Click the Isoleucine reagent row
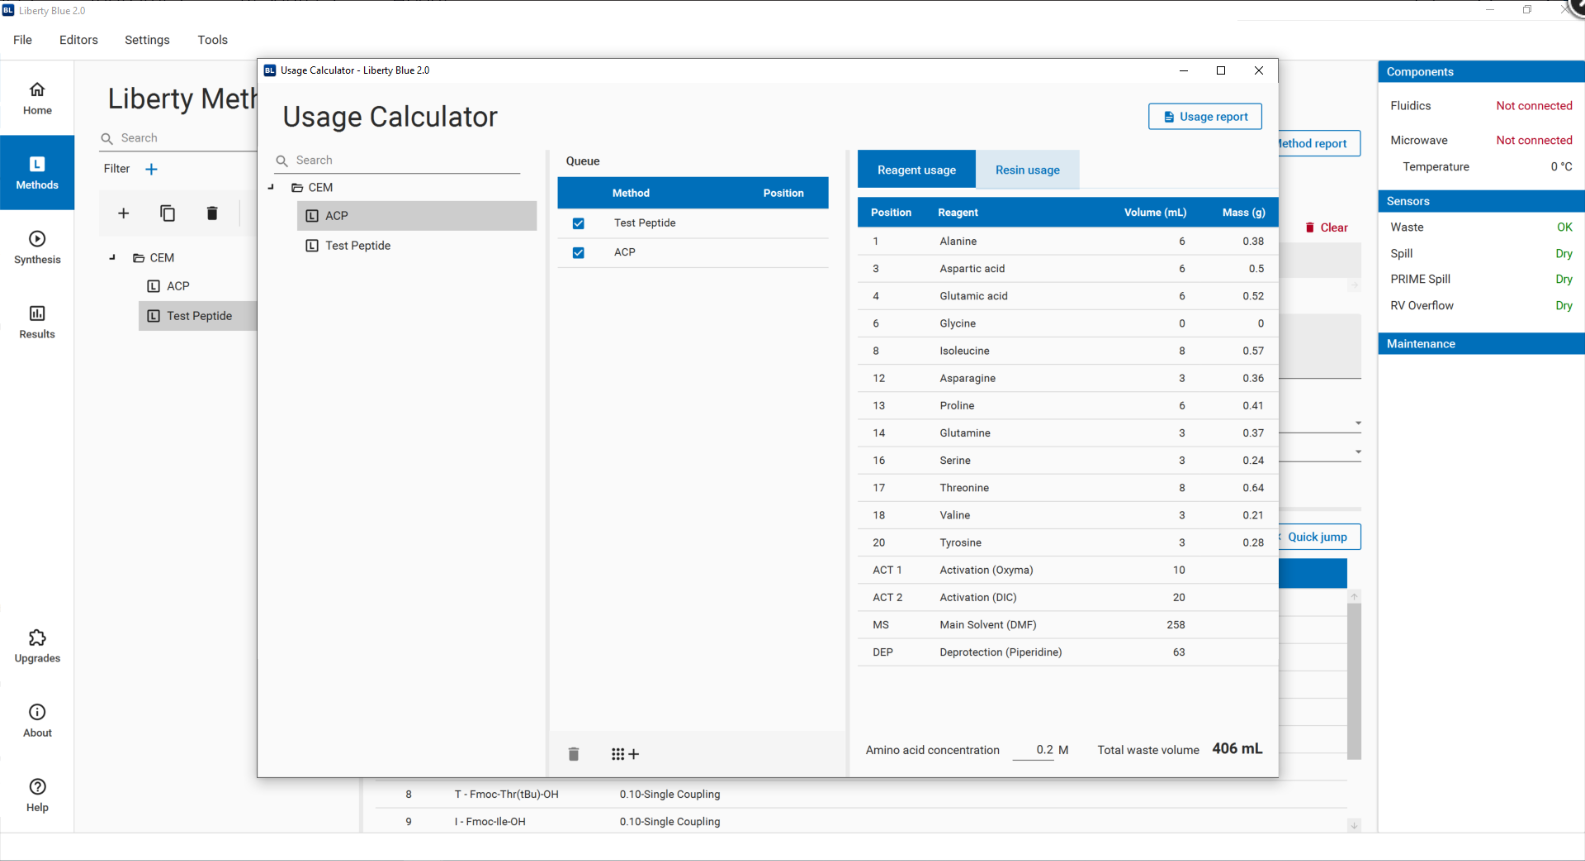Screen dimensions: 1585x861 point(1068,351)
